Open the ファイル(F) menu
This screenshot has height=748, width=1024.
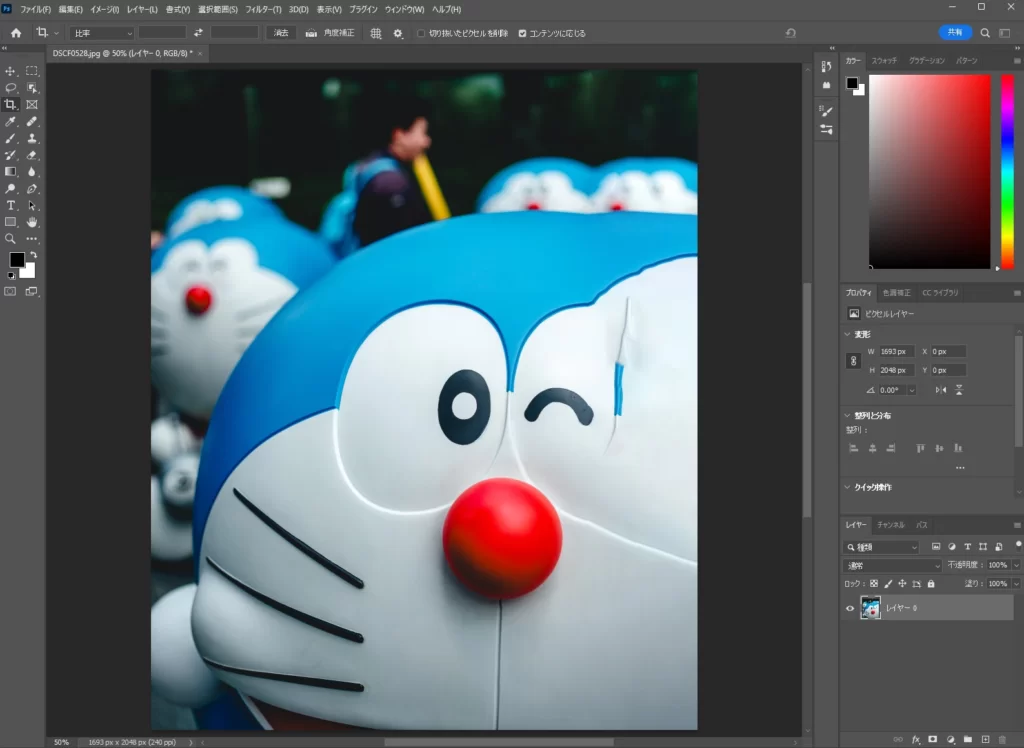[35, 10]
